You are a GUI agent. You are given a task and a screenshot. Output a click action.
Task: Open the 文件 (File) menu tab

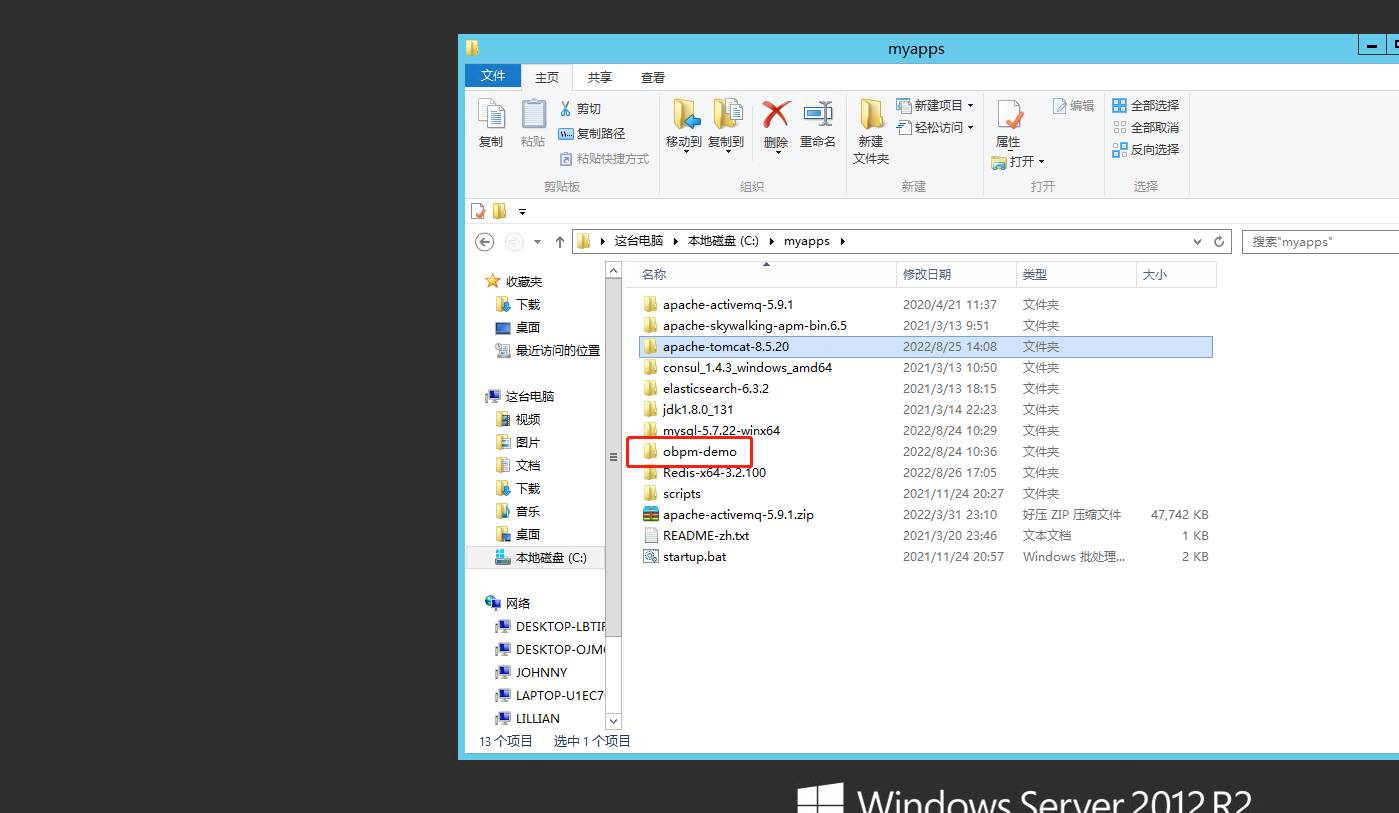(x=493, y=76)
